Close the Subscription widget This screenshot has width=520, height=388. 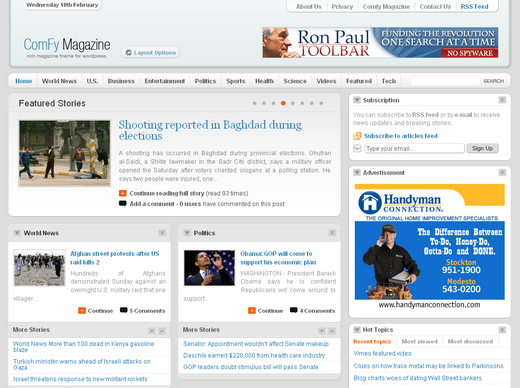[x=502, y=100]
